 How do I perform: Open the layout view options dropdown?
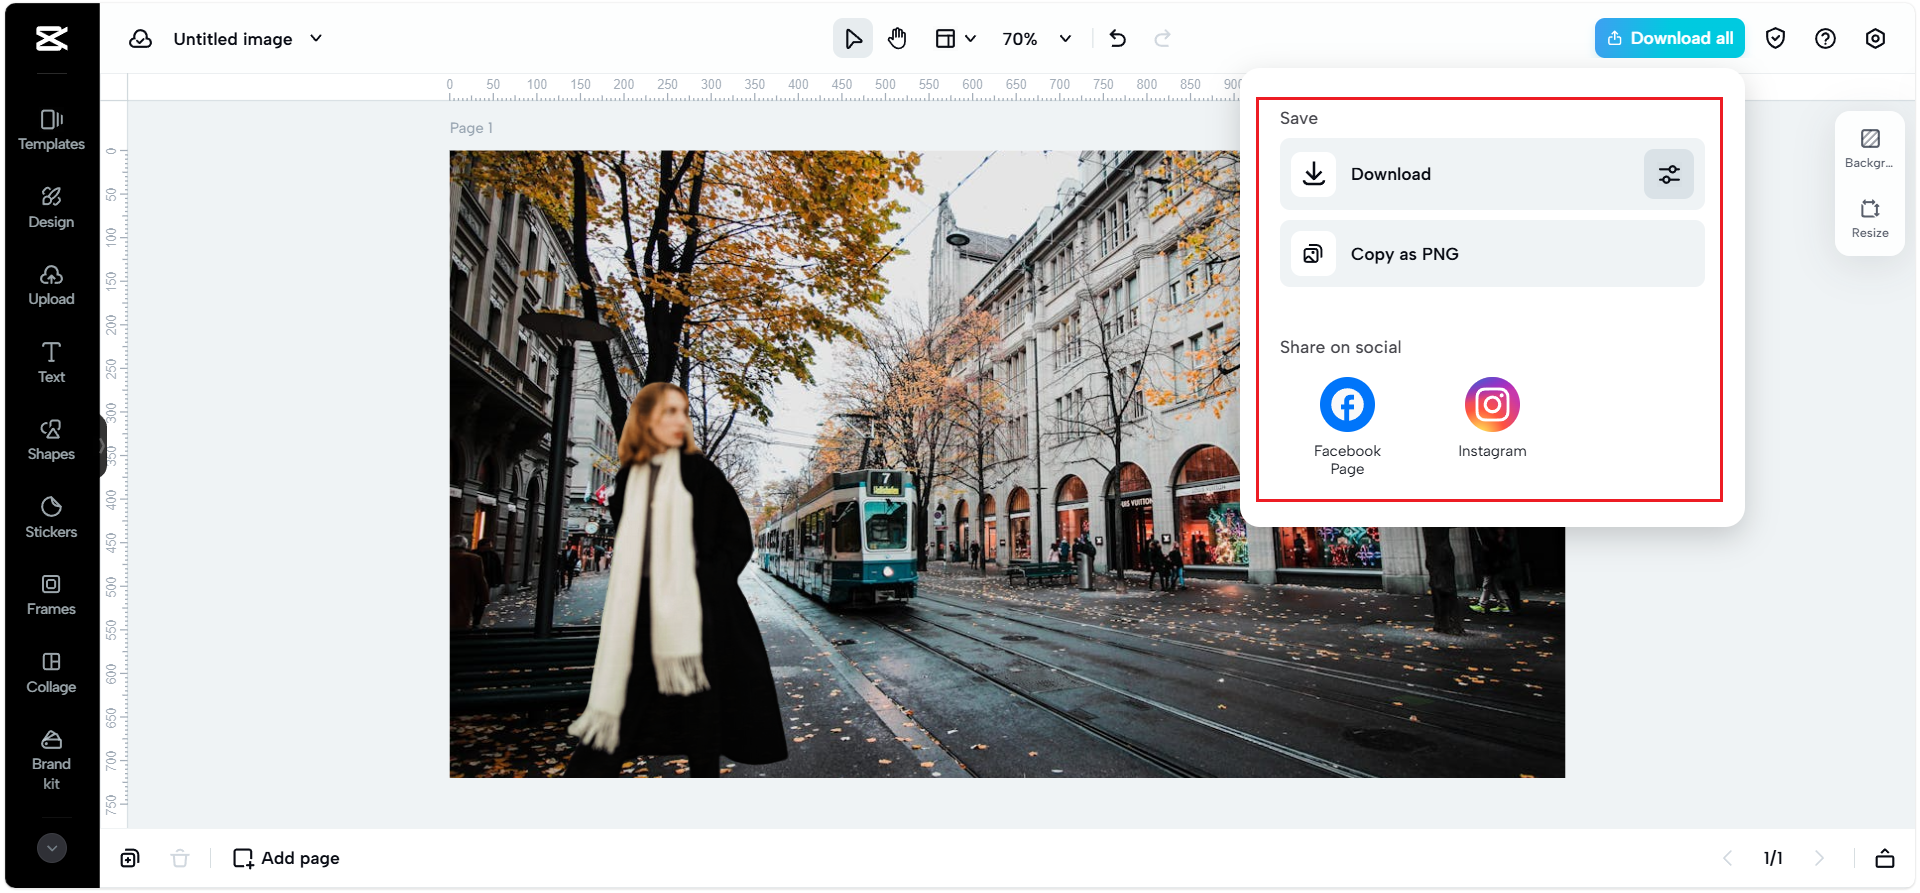pyautogui.click(x=955, y=39)
